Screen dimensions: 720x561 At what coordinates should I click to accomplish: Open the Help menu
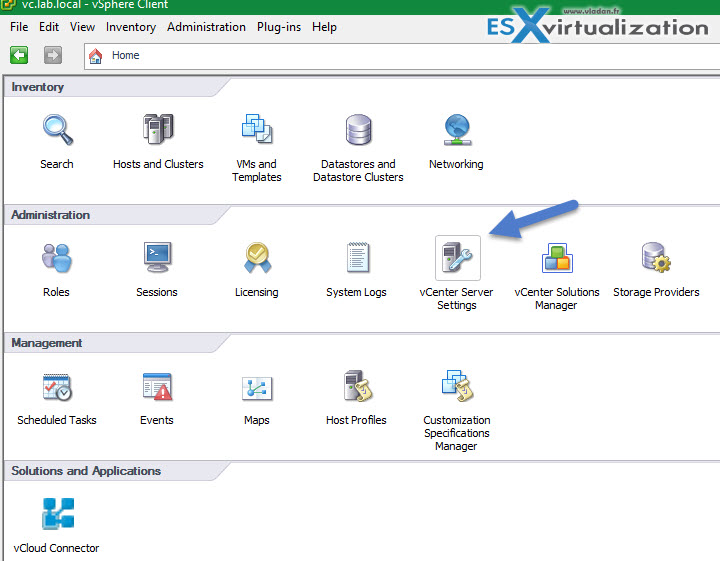coord(324,28)
